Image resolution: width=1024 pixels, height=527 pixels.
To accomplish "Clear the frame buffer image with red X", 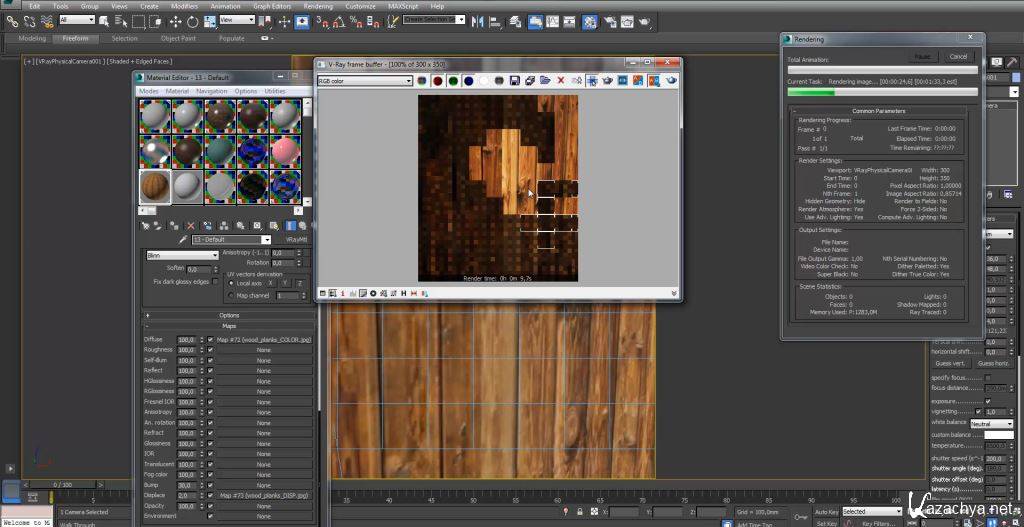I will [x=560, y=81].
